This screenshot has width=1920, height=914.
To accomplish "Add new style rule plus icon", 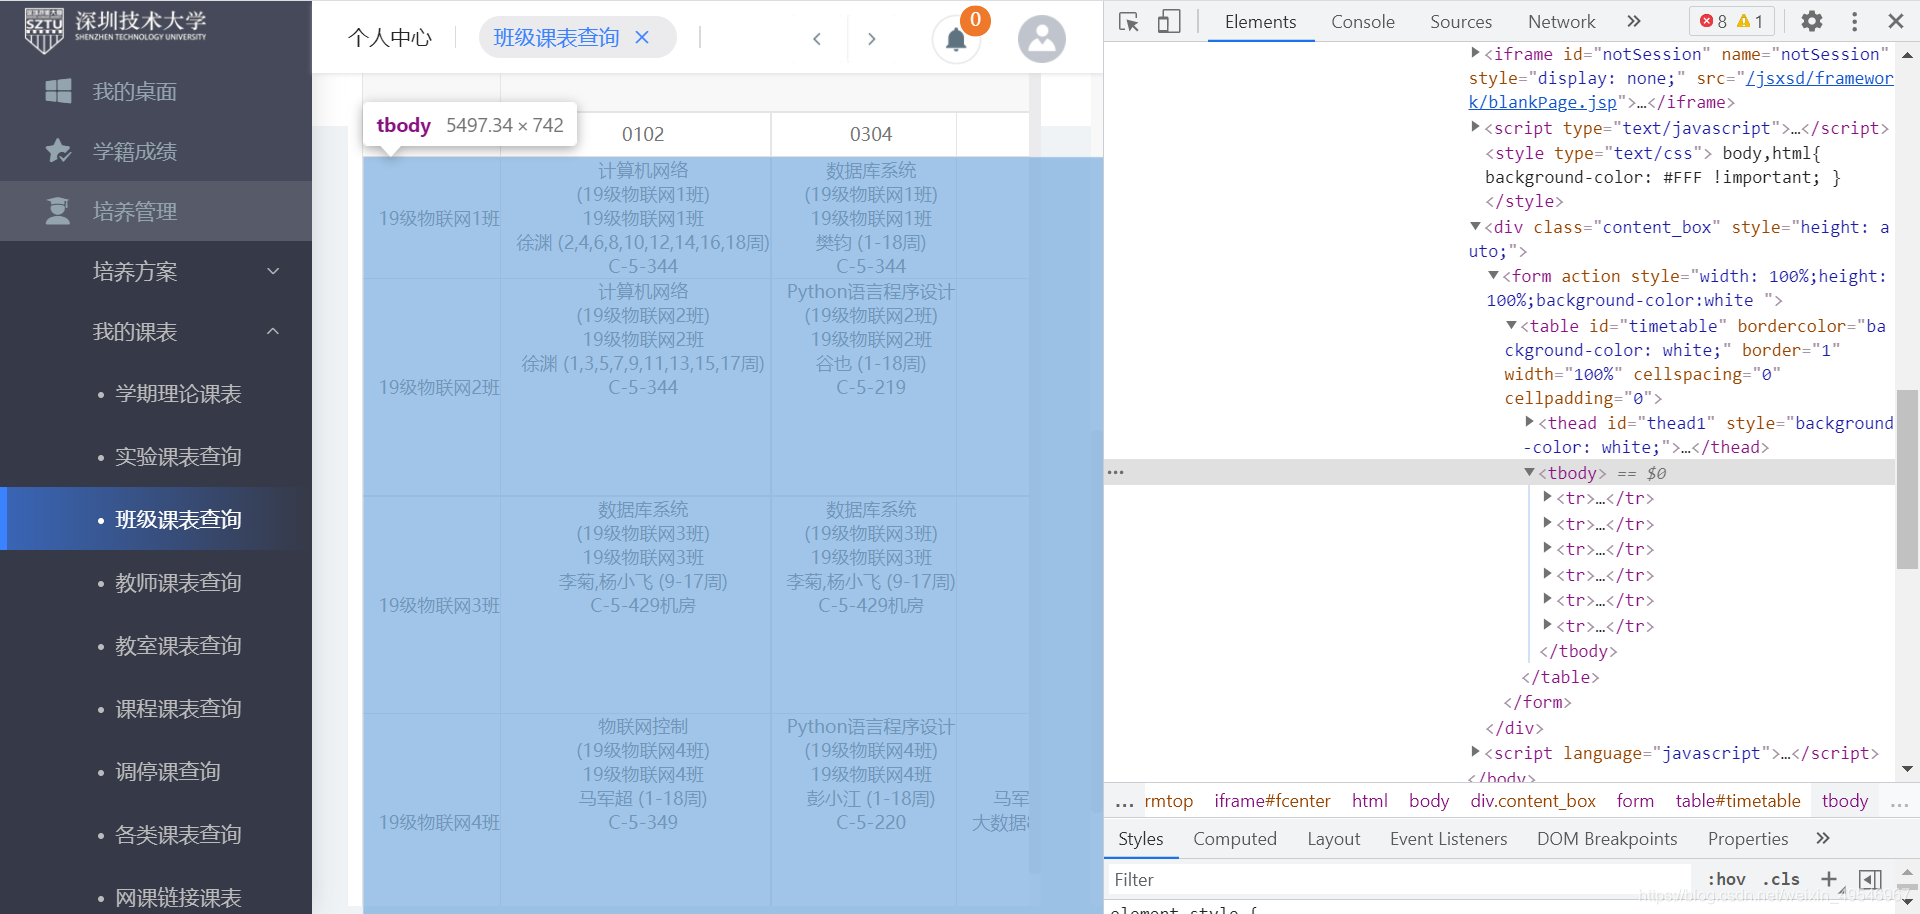I will [x=1829, y=879].
